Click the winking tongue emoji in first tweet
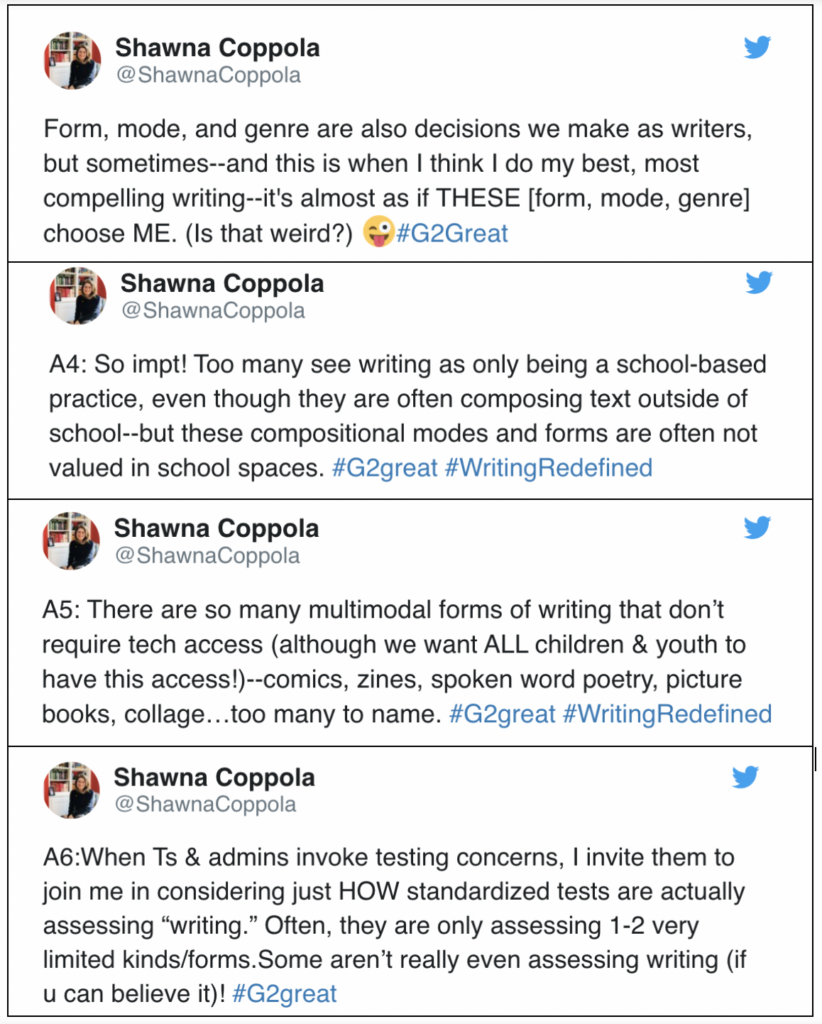This screenshot has height=1024, width=822. (x=379, y=231)
